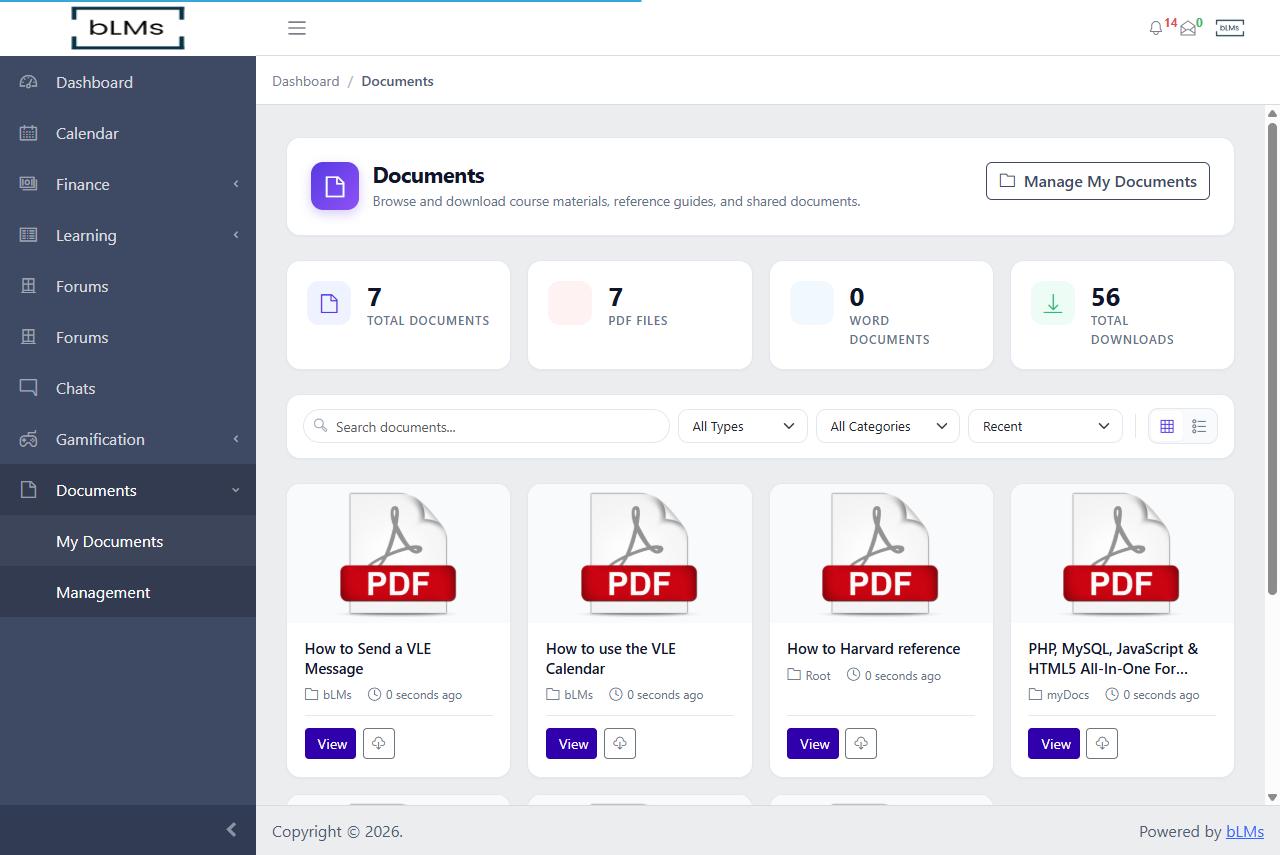
Task: Open Management in the sidebar submenu
Action: [128, 592]
